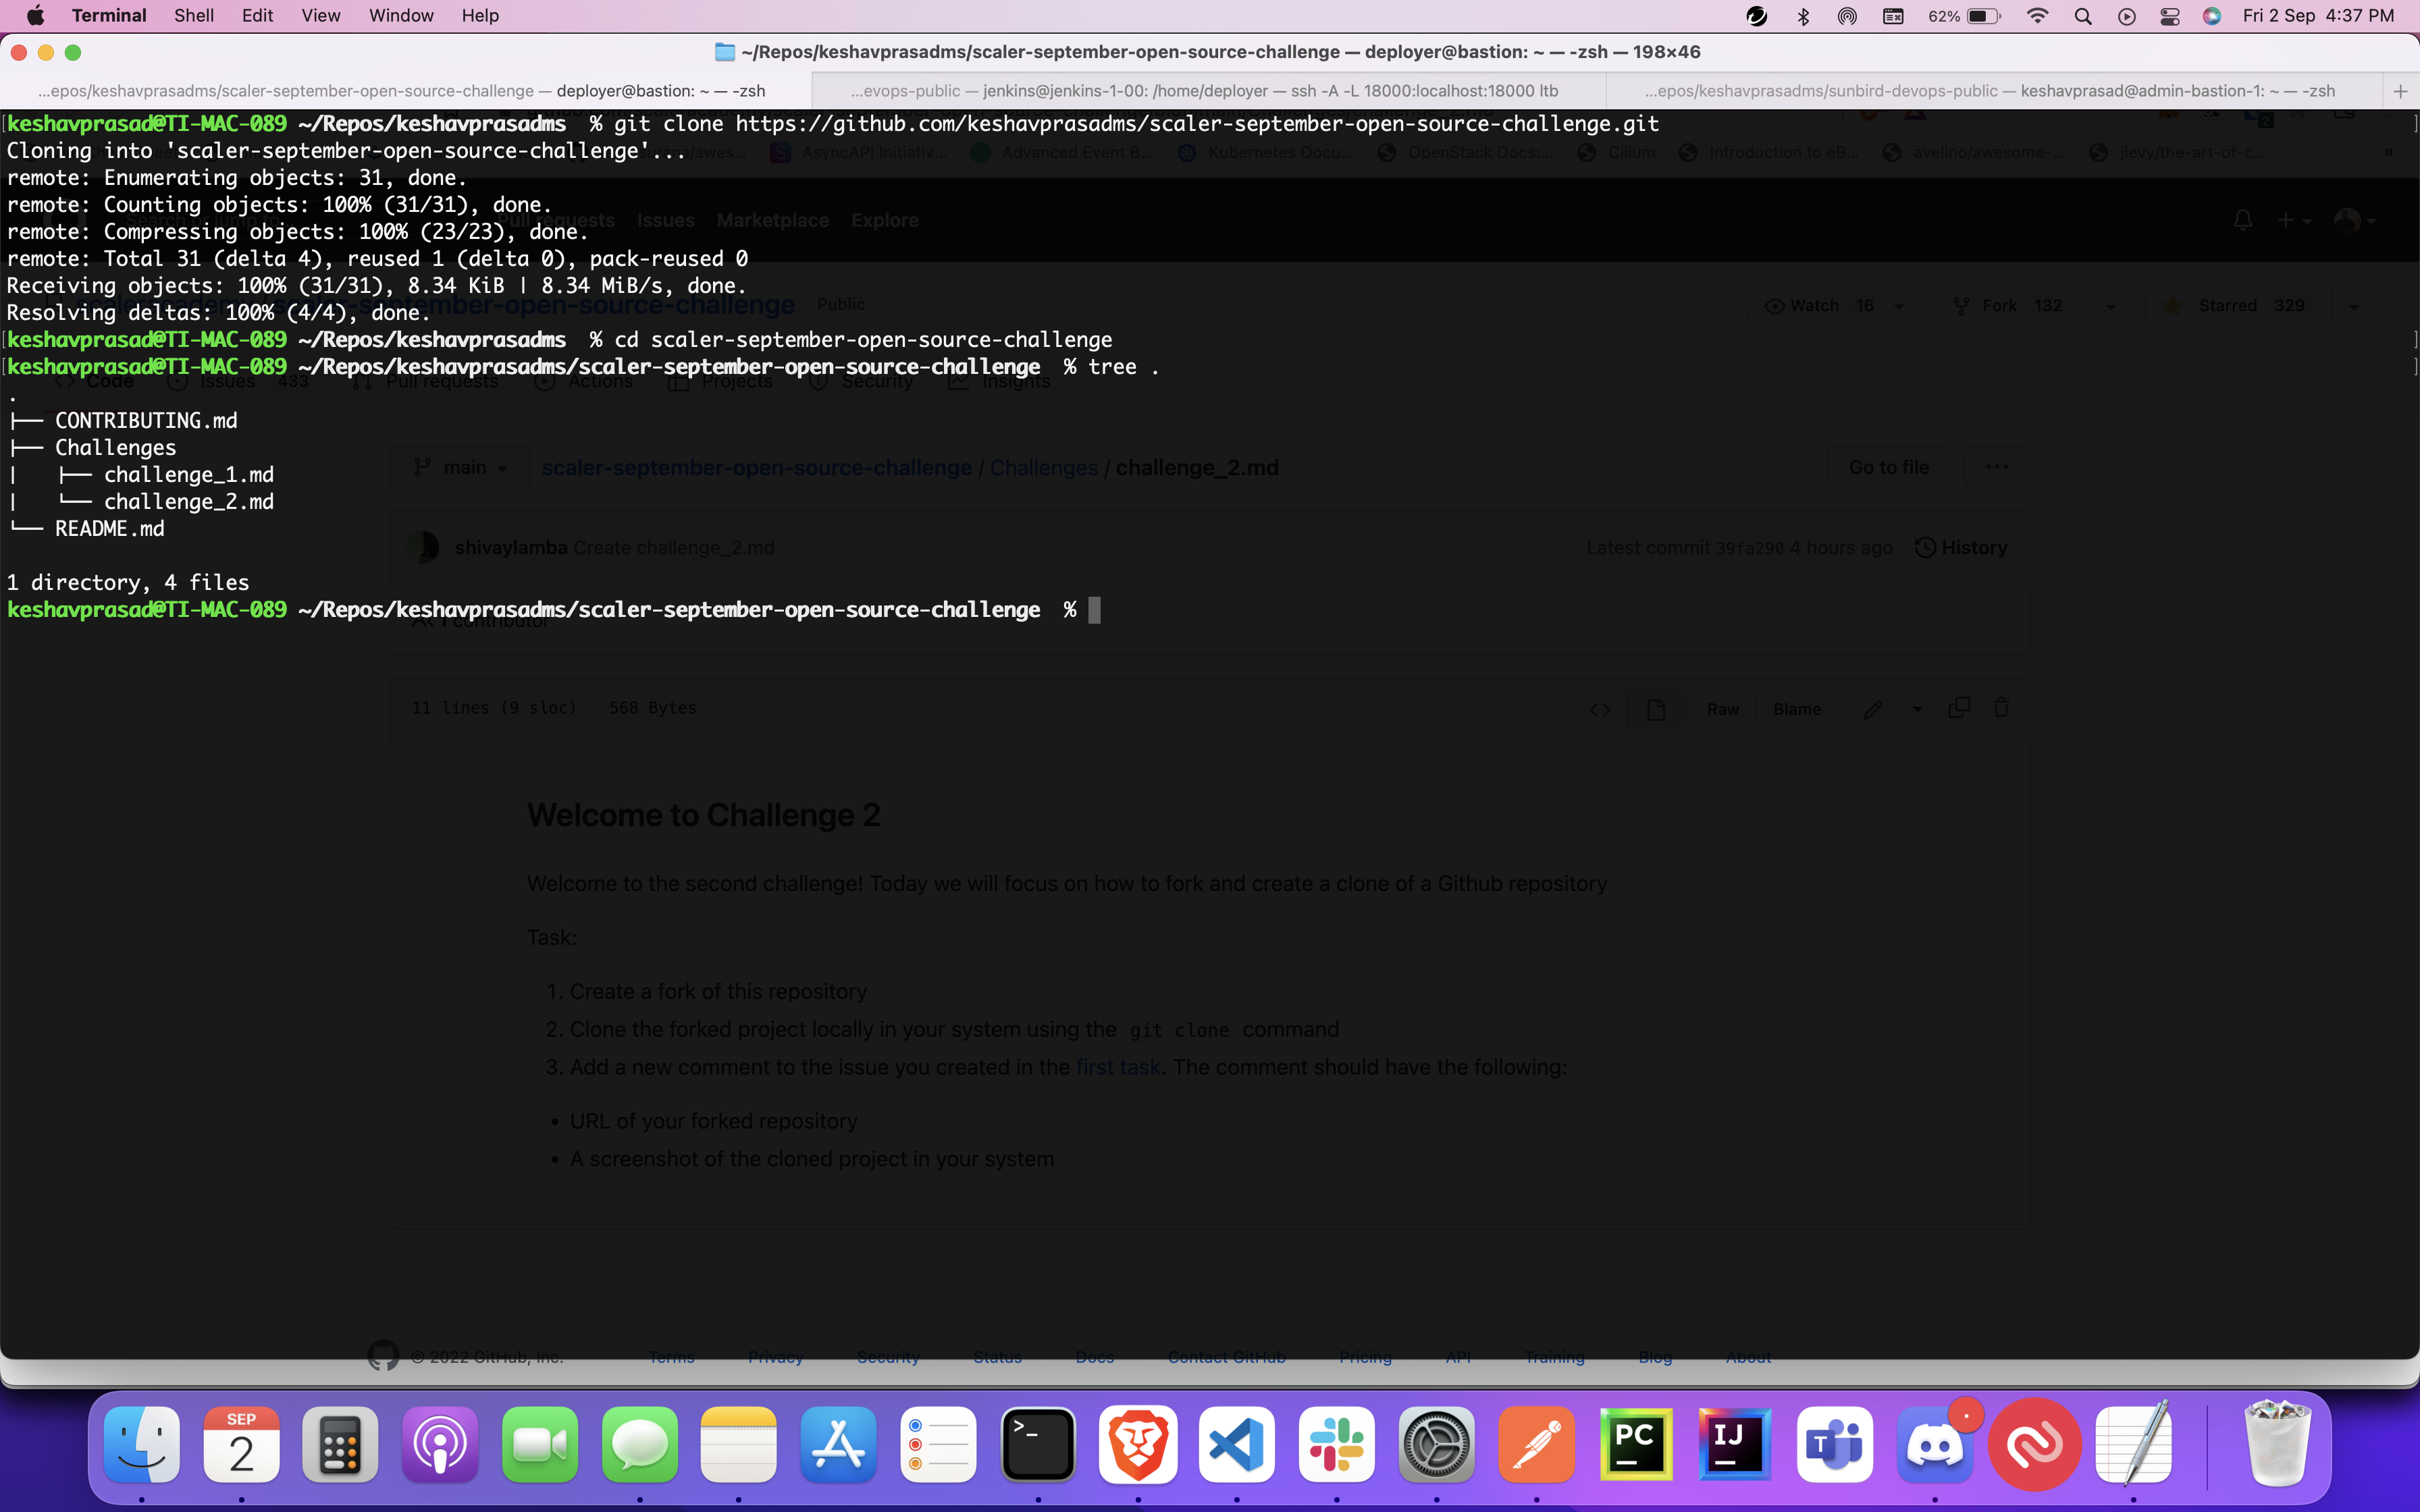Open the View menu in the Terminal menu bar
The height and width of the screenshot is (1512, 2420).
pos(320,16)
